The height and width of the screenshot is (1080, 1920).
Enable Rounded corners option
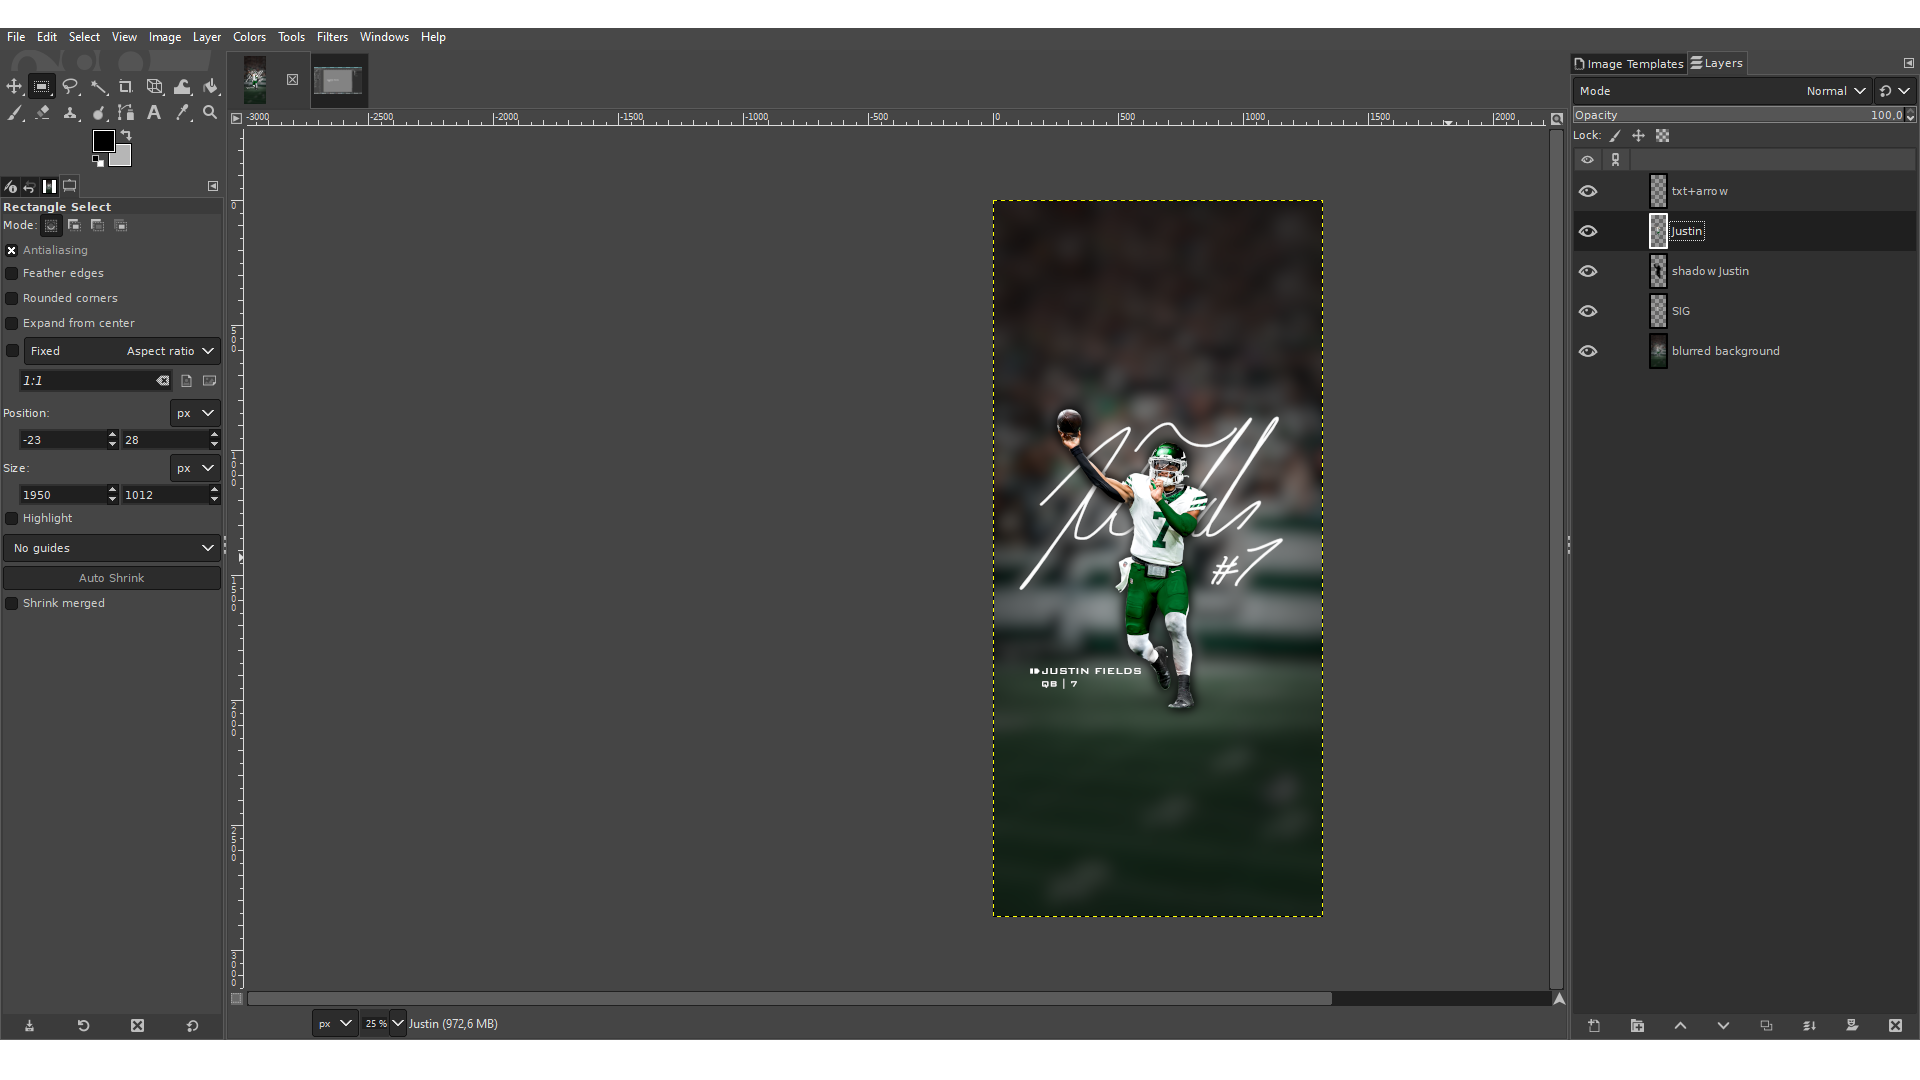[x=12, y=298]
